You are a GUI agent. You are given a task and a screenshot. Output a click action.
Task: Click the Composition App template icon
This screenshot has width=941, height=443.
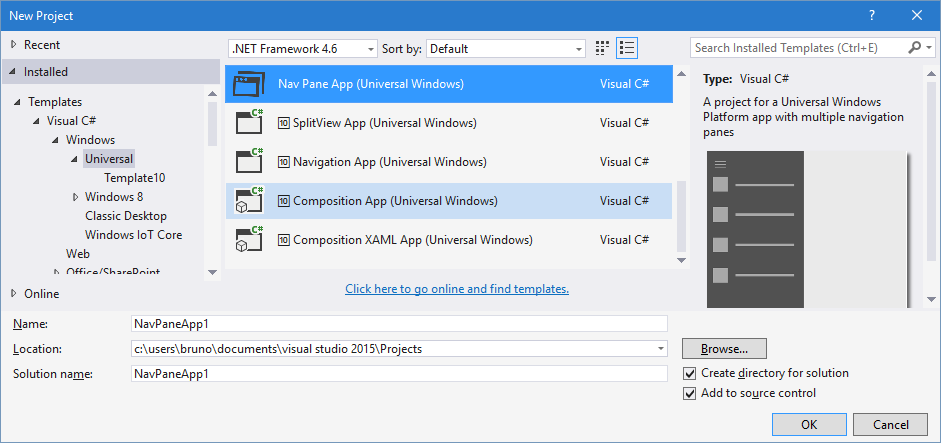[248, 200]
